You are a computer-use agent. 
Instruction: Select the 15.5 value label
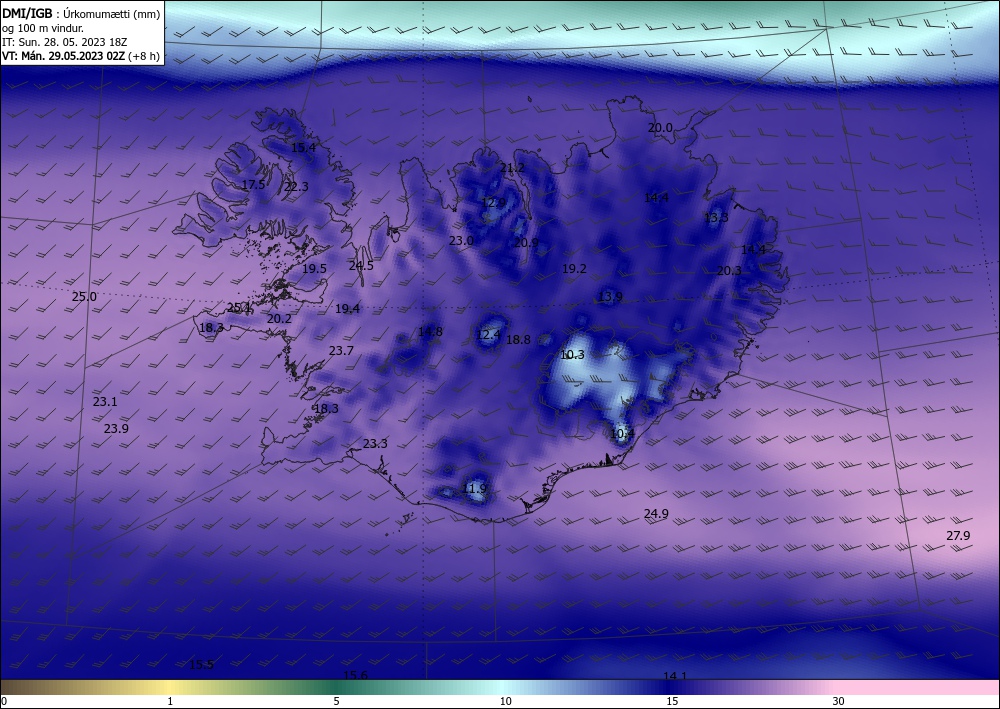click(x=202, y=665)
